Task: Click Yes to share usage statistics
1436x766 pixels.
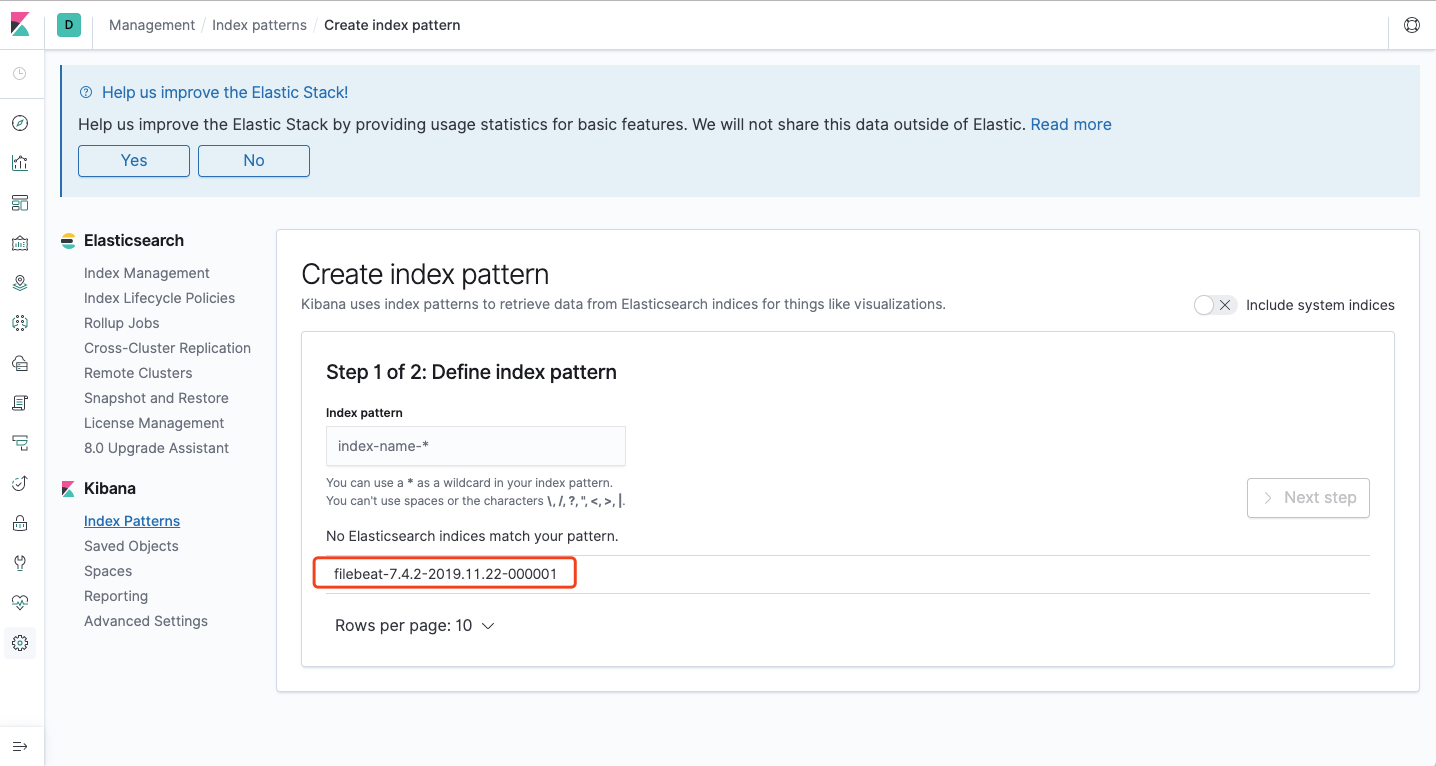Action: pyautogui.click(x=134, y=160)
